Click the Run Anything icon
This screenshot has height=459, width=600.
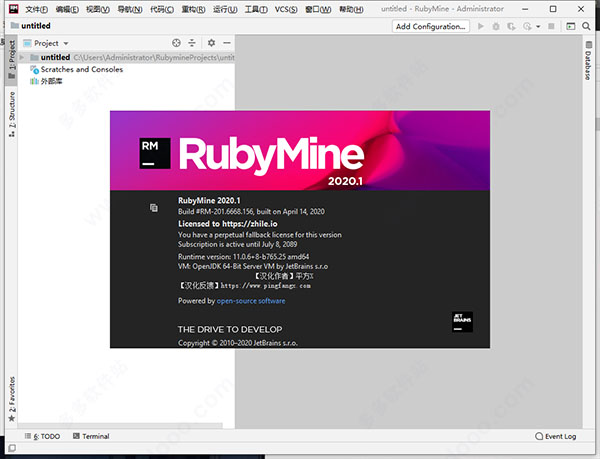tap(571, 26)
